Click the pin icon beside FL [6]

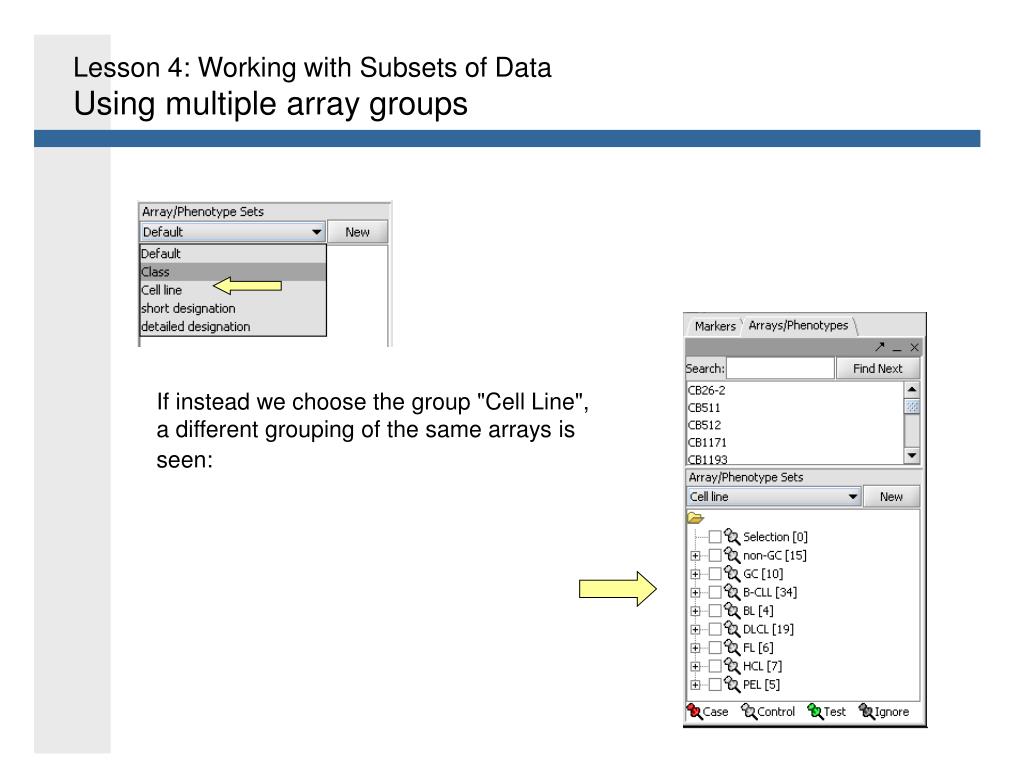(732, 648)
